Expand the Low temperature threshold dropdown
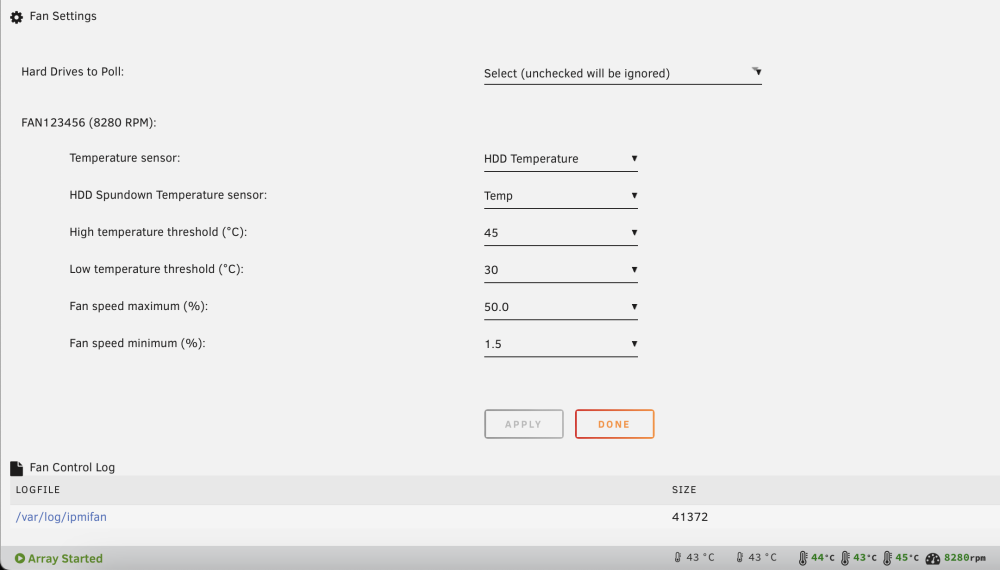 pyautogui.click(x=561, y=270)
